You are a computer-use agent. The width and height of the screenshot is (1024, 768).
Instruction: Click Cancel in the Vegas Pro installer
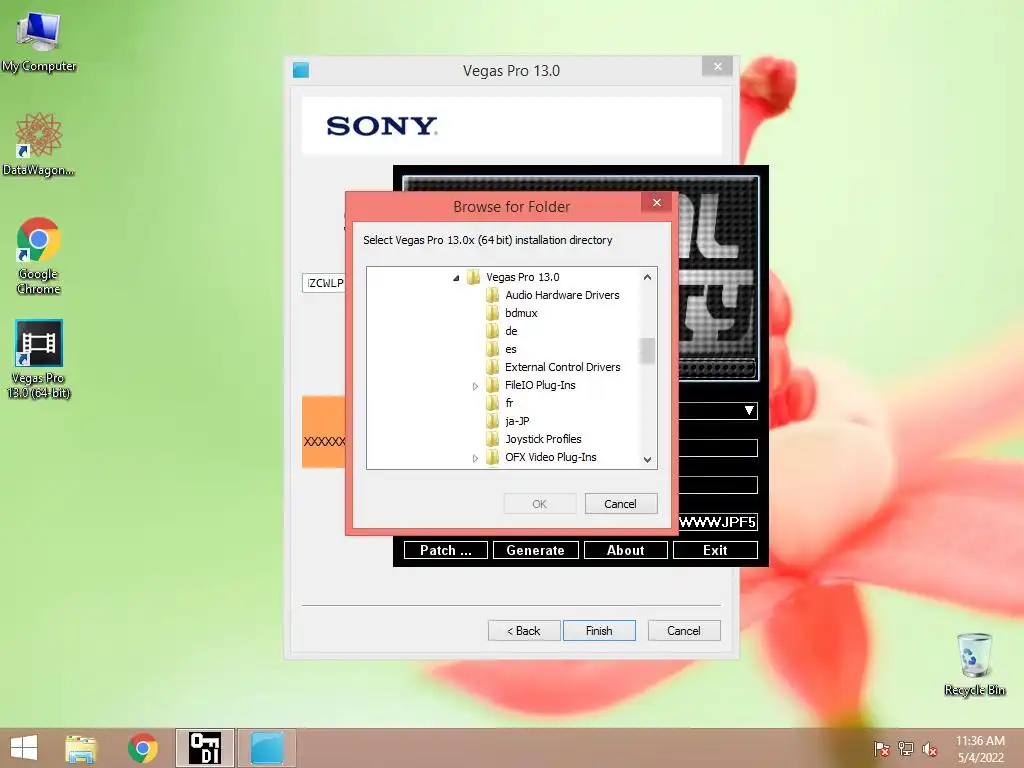click(x=684, y=631)
